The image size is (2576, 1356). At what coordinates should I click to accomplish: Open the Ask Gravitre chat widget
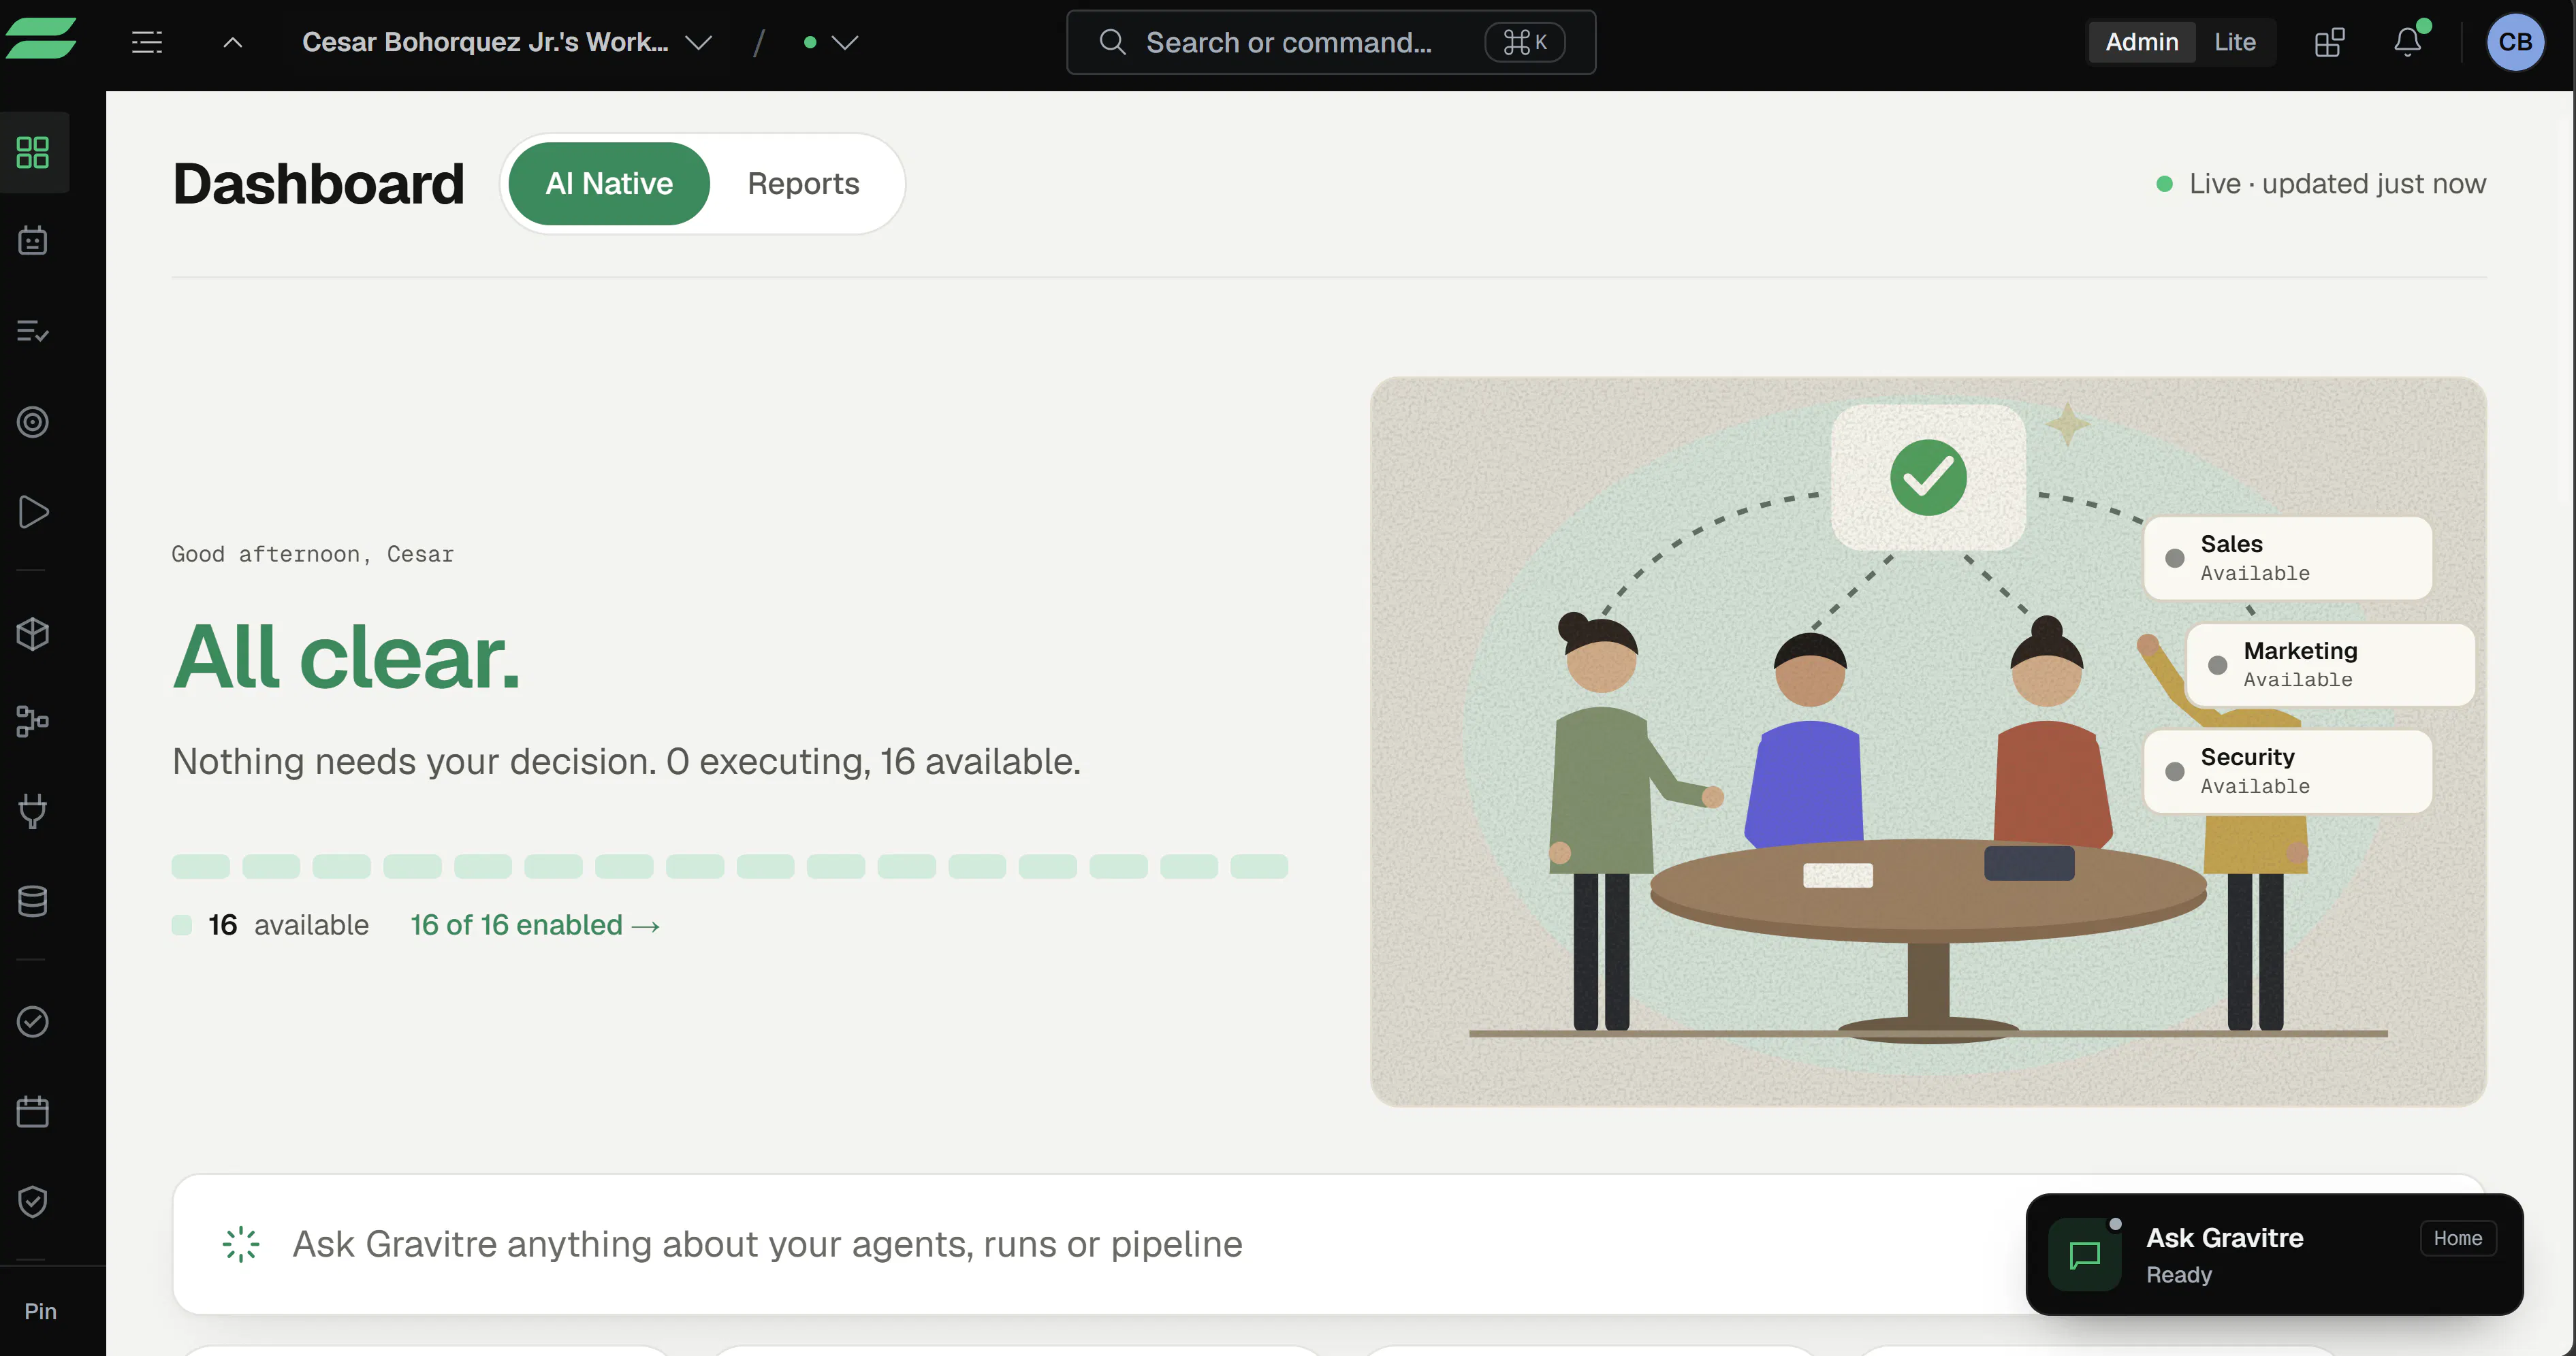click(2274, 1254)
